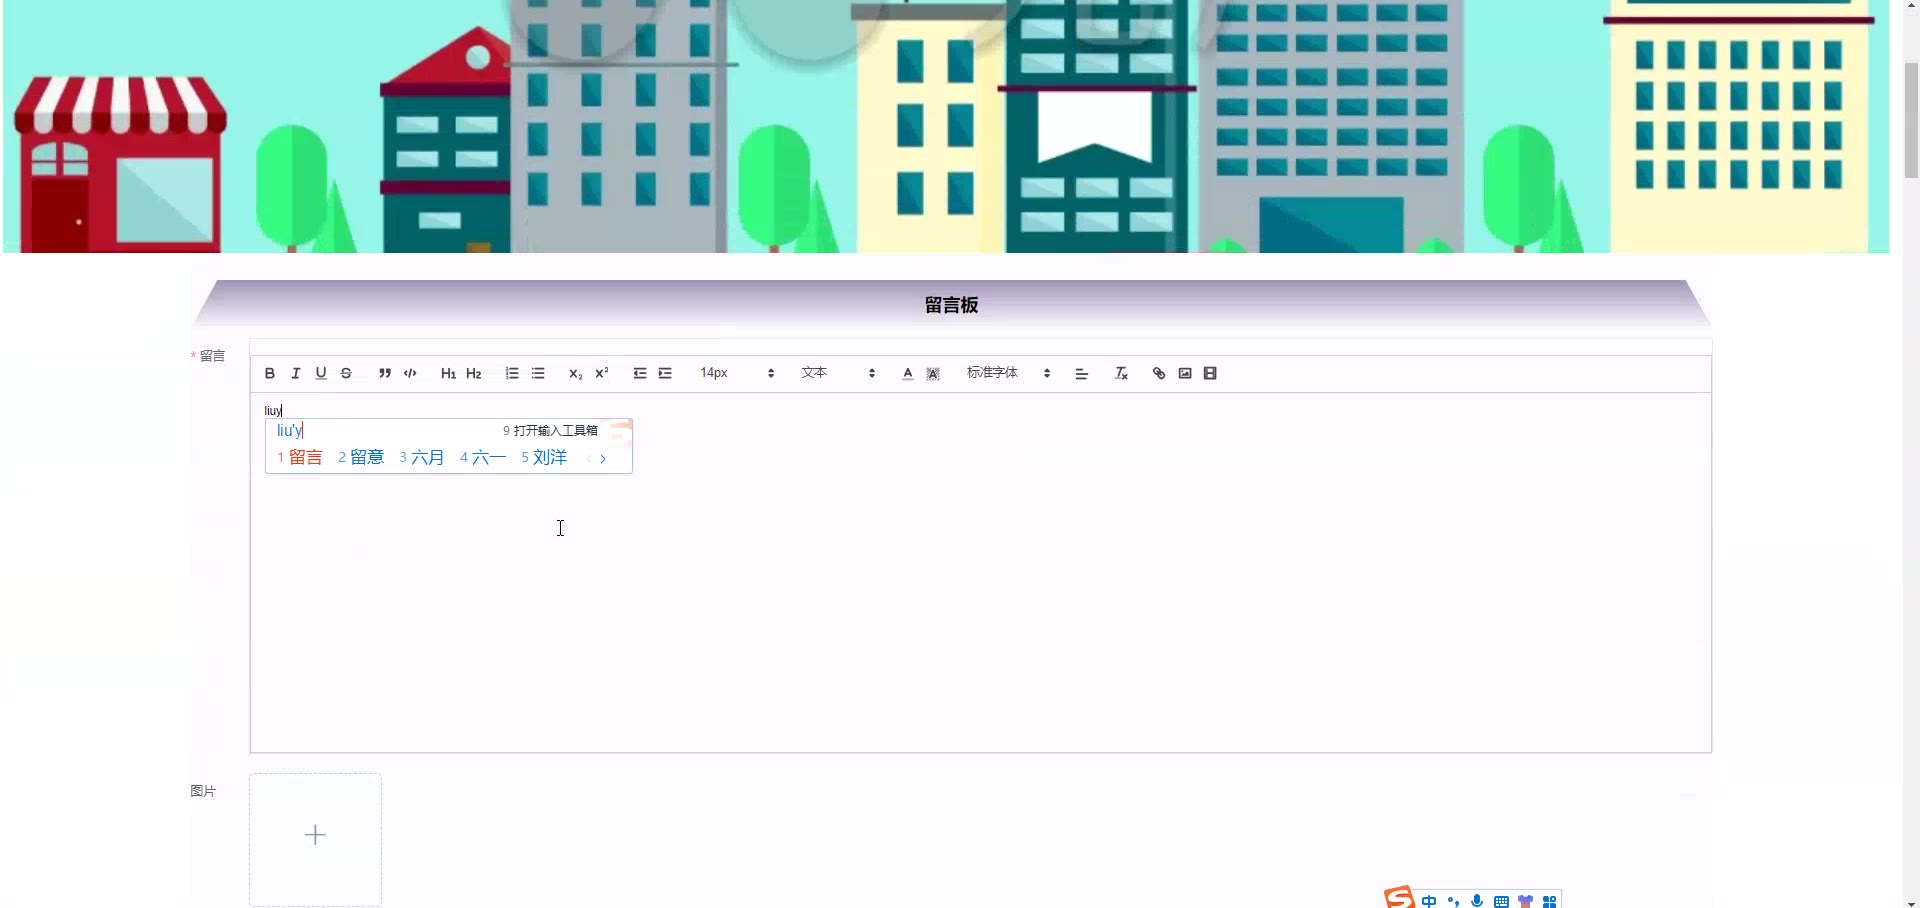
Task: Toggle italic formatting in editor toolbar
Action: pos(295,373)
